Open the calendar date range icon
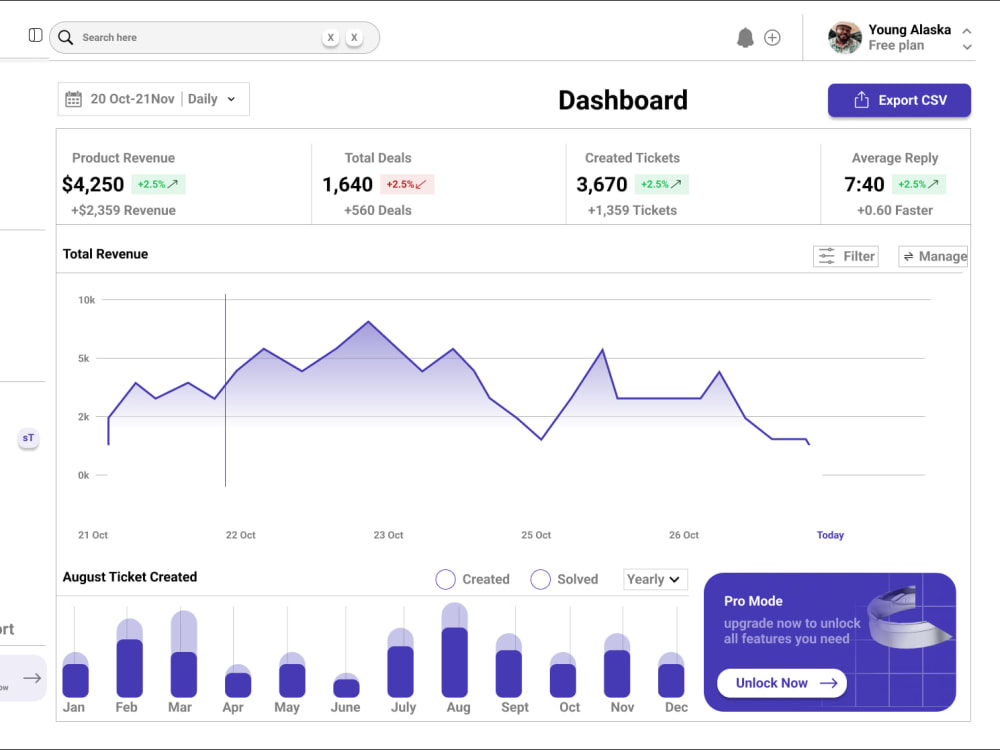Viewport: 1000px width, 750px height. point(73,99)
